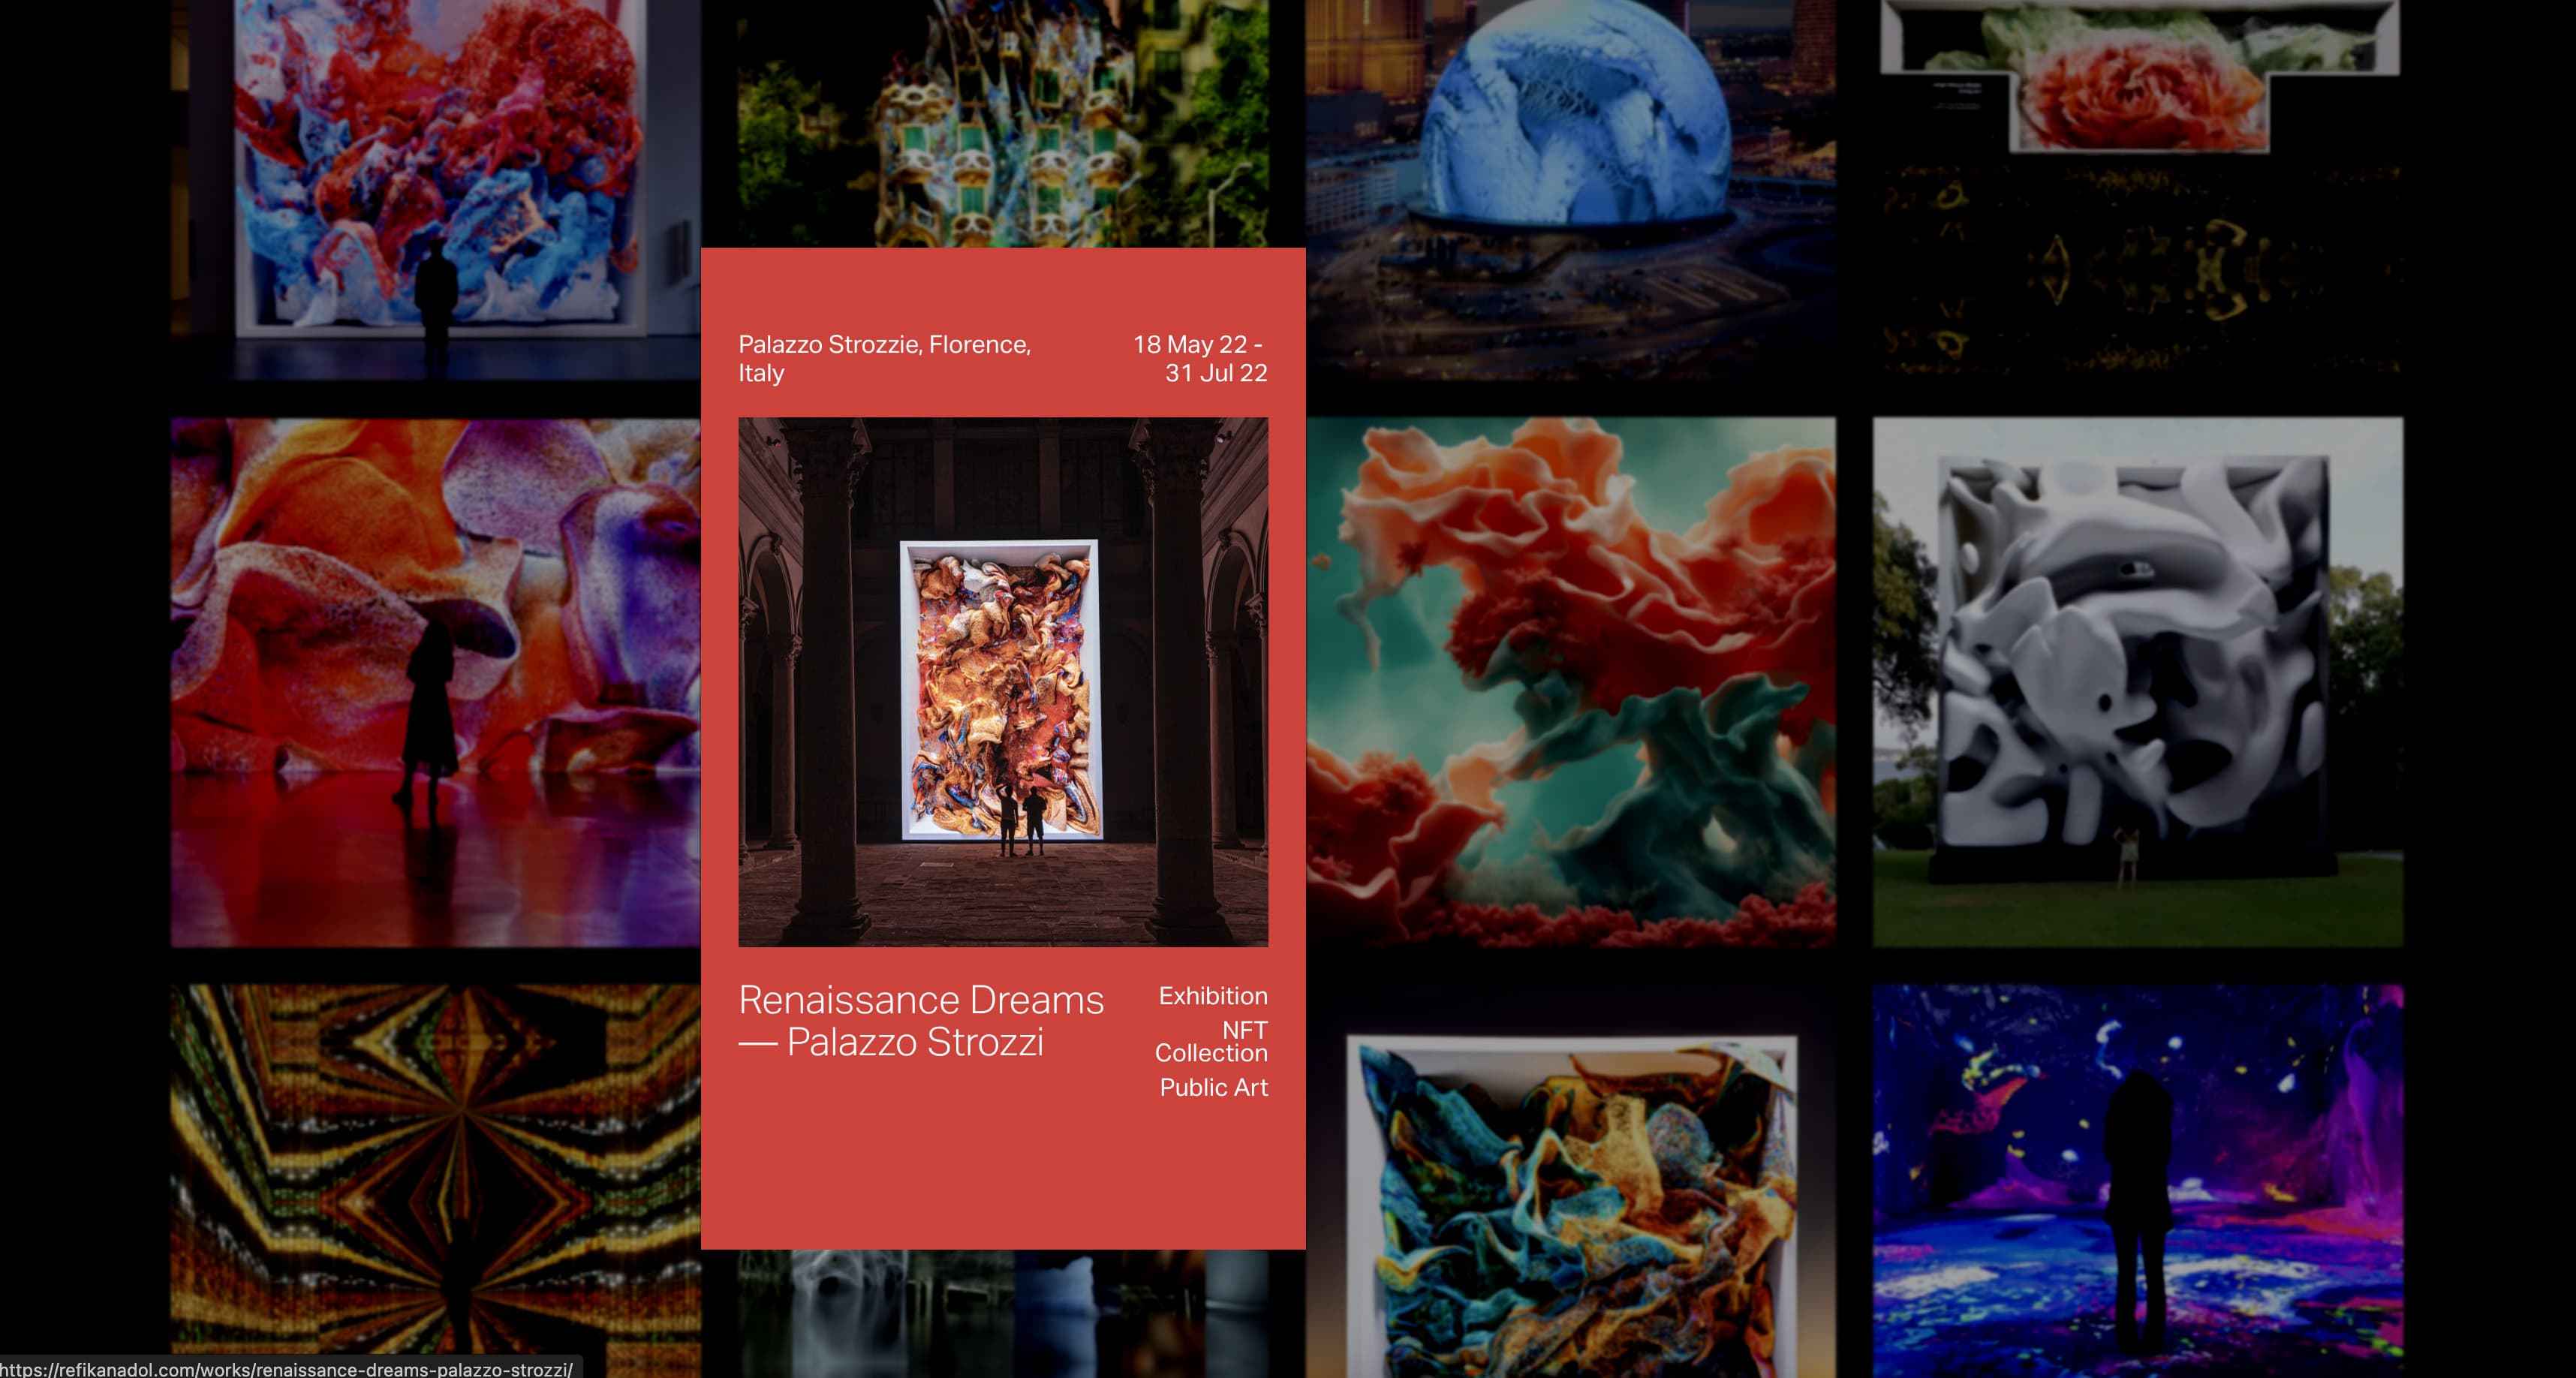Click the 'Palazzo Strozzie, Florence, Italy' location text

[884, 358]
